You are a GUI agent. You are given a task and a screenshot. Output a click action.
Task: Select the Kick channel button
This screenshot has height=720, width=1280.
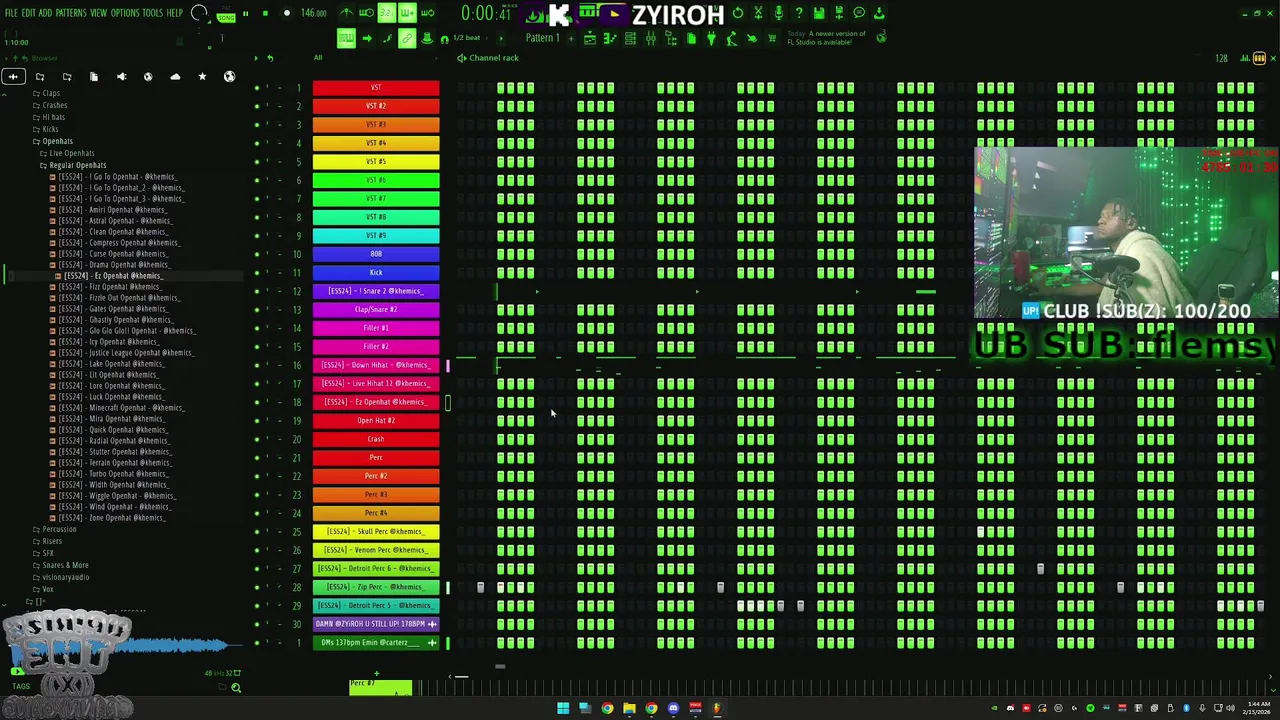(x=376, y=272)
